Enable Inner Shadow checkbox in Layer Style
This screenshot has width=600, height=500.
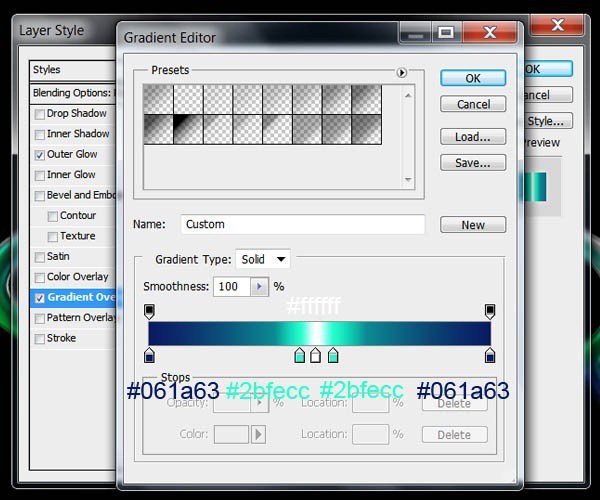click(x=39, y=135)
